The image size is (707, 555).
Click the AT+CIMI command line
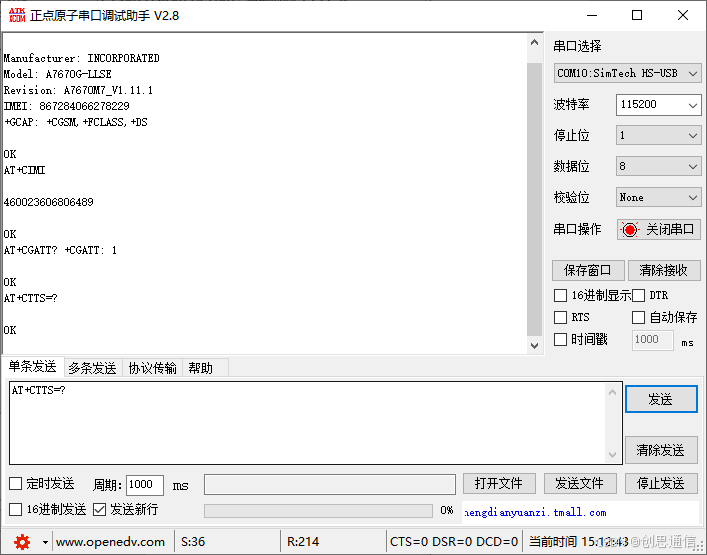(24, 170)
